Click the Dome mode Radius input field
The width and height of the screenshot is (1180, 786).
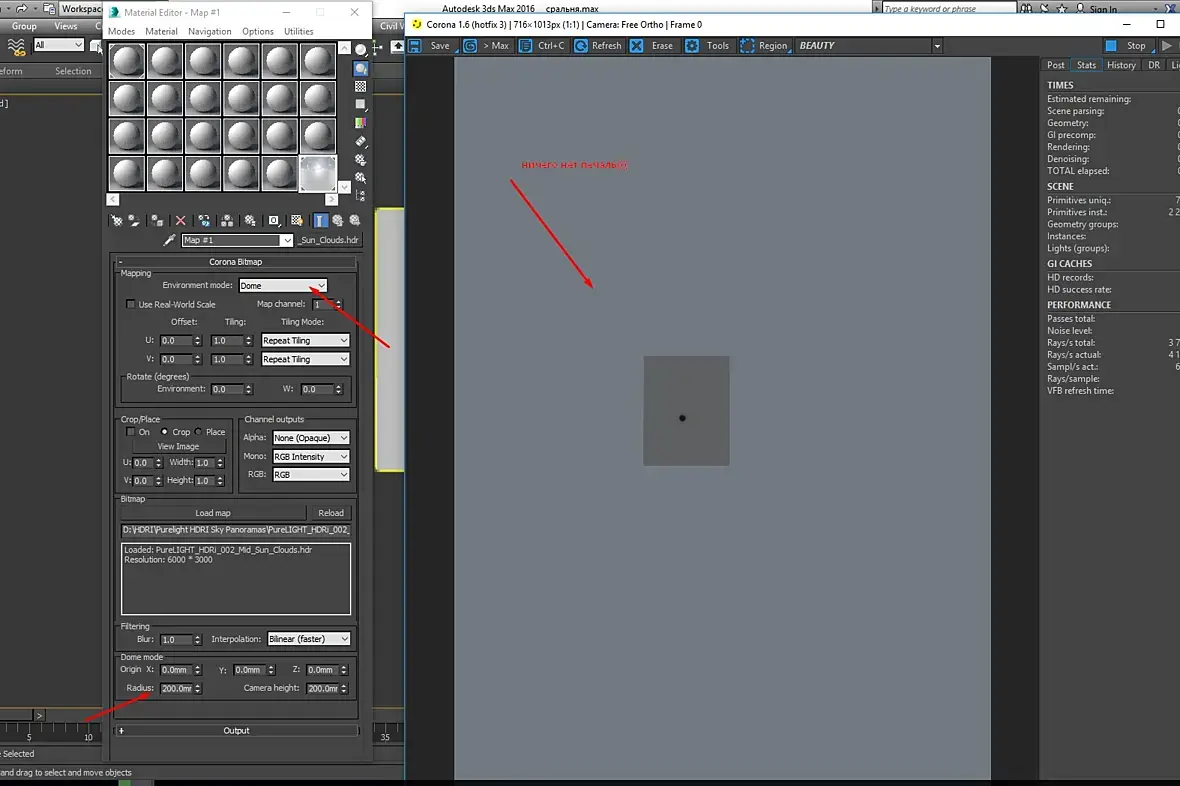(176, 688)
